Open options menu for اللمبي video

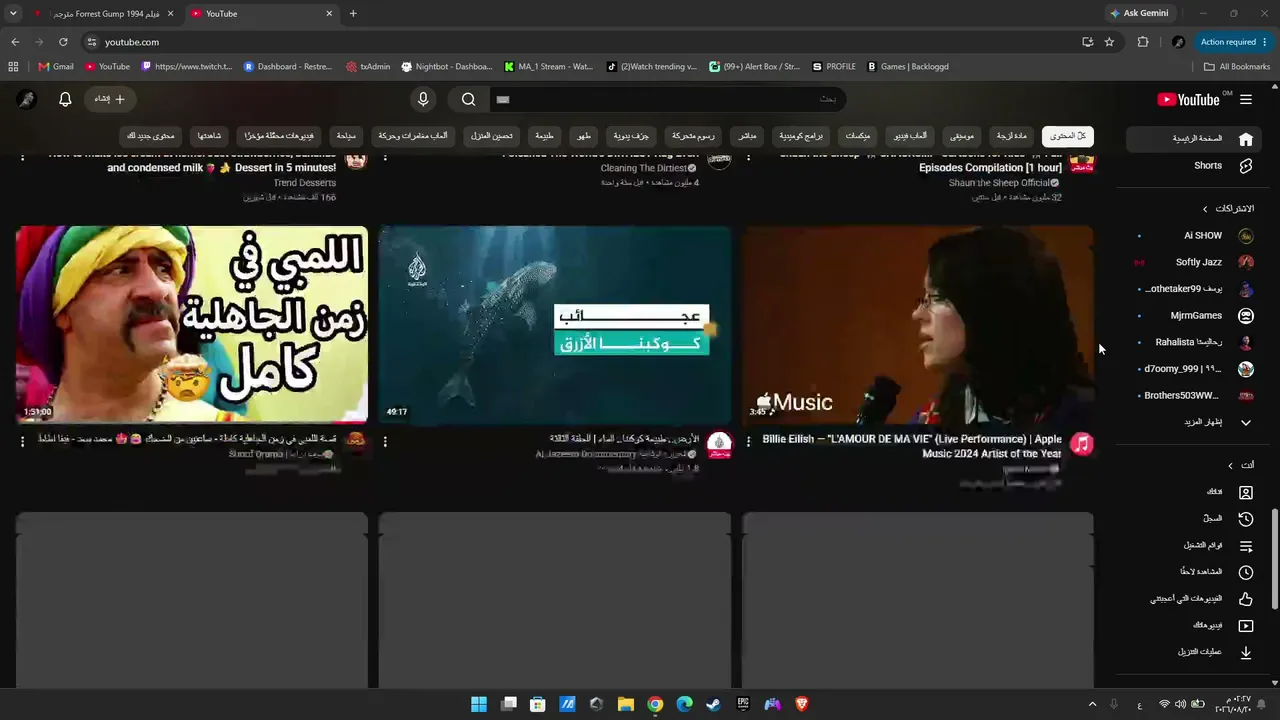tap(22, 441)
